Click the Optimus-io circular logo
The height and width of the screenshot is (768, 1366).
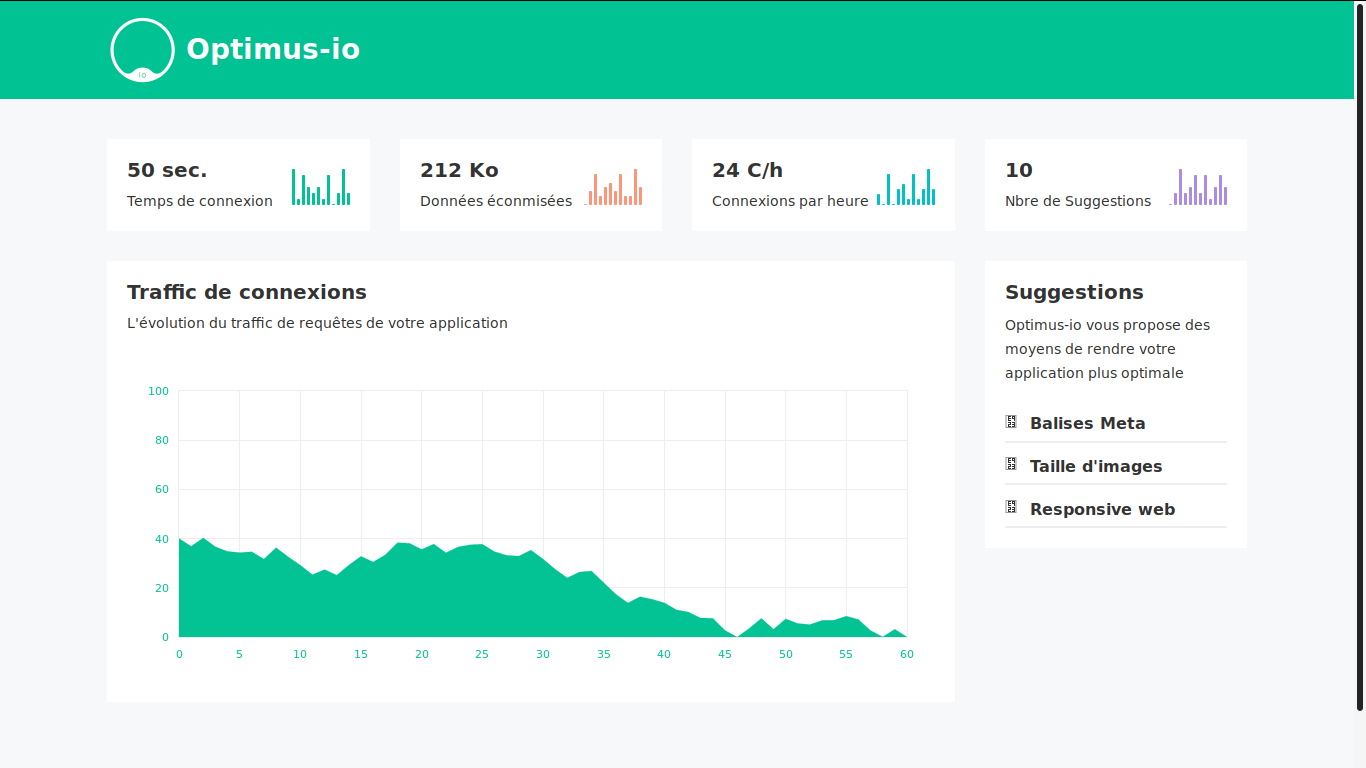pos(142,50)
